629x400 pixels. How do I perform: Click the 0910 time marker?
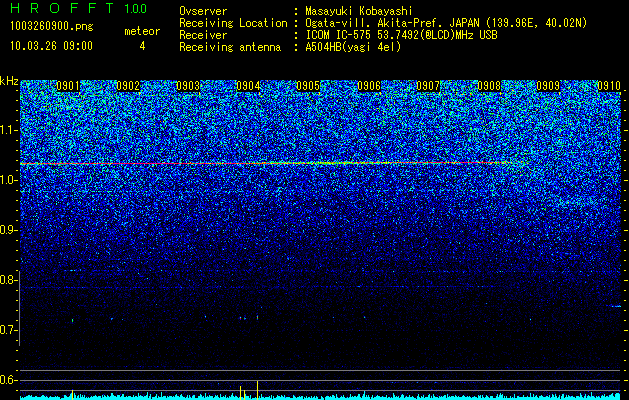tap(609, 86)
